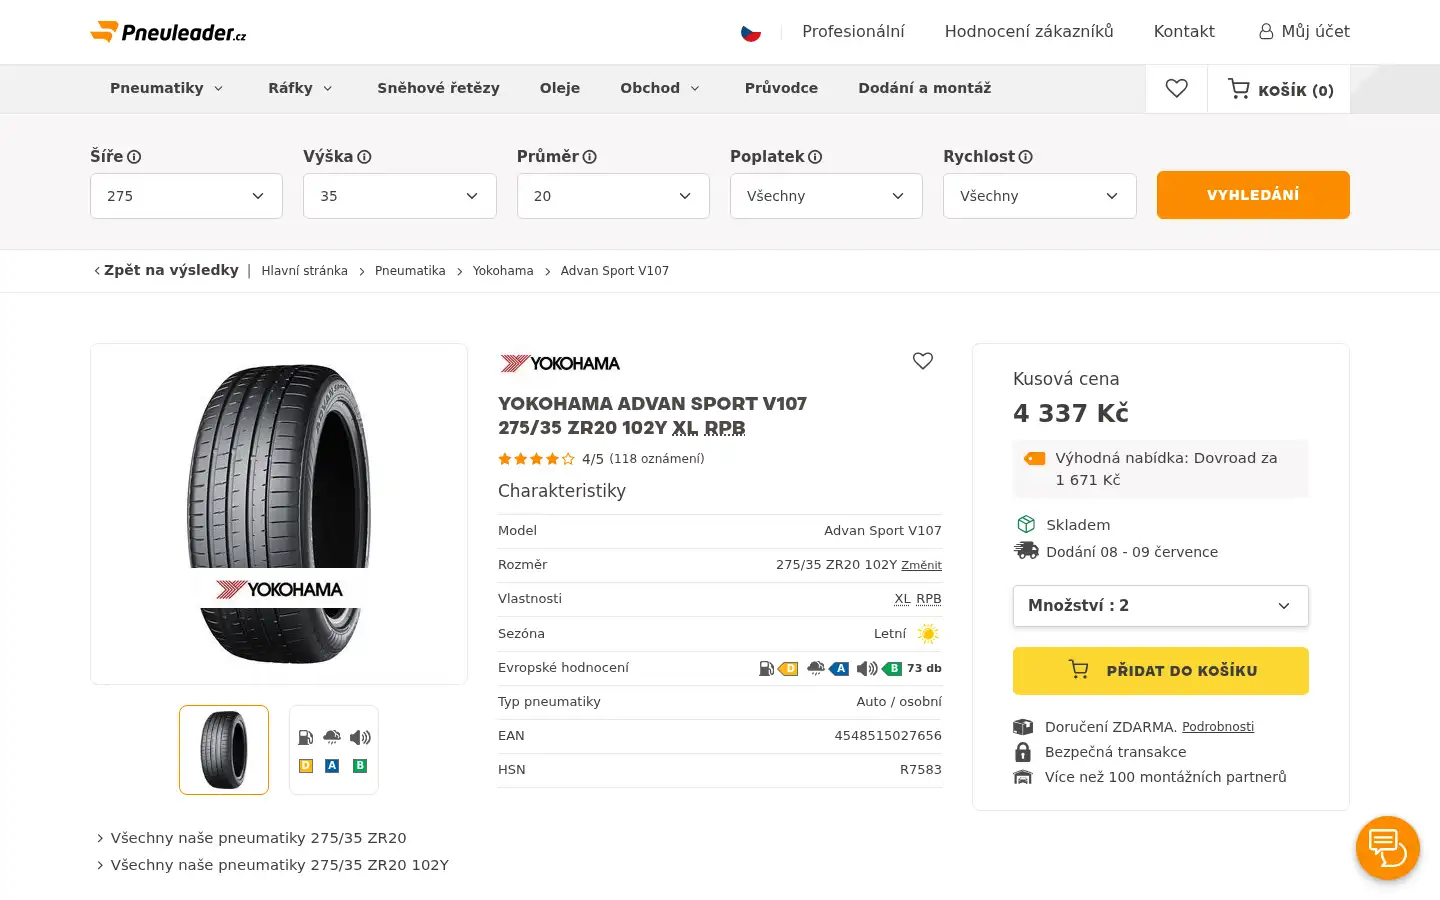Click the Yokohama brand logo above title
Image resolution: width=1440 pixels, height=900 pixels.
[560, 363]
